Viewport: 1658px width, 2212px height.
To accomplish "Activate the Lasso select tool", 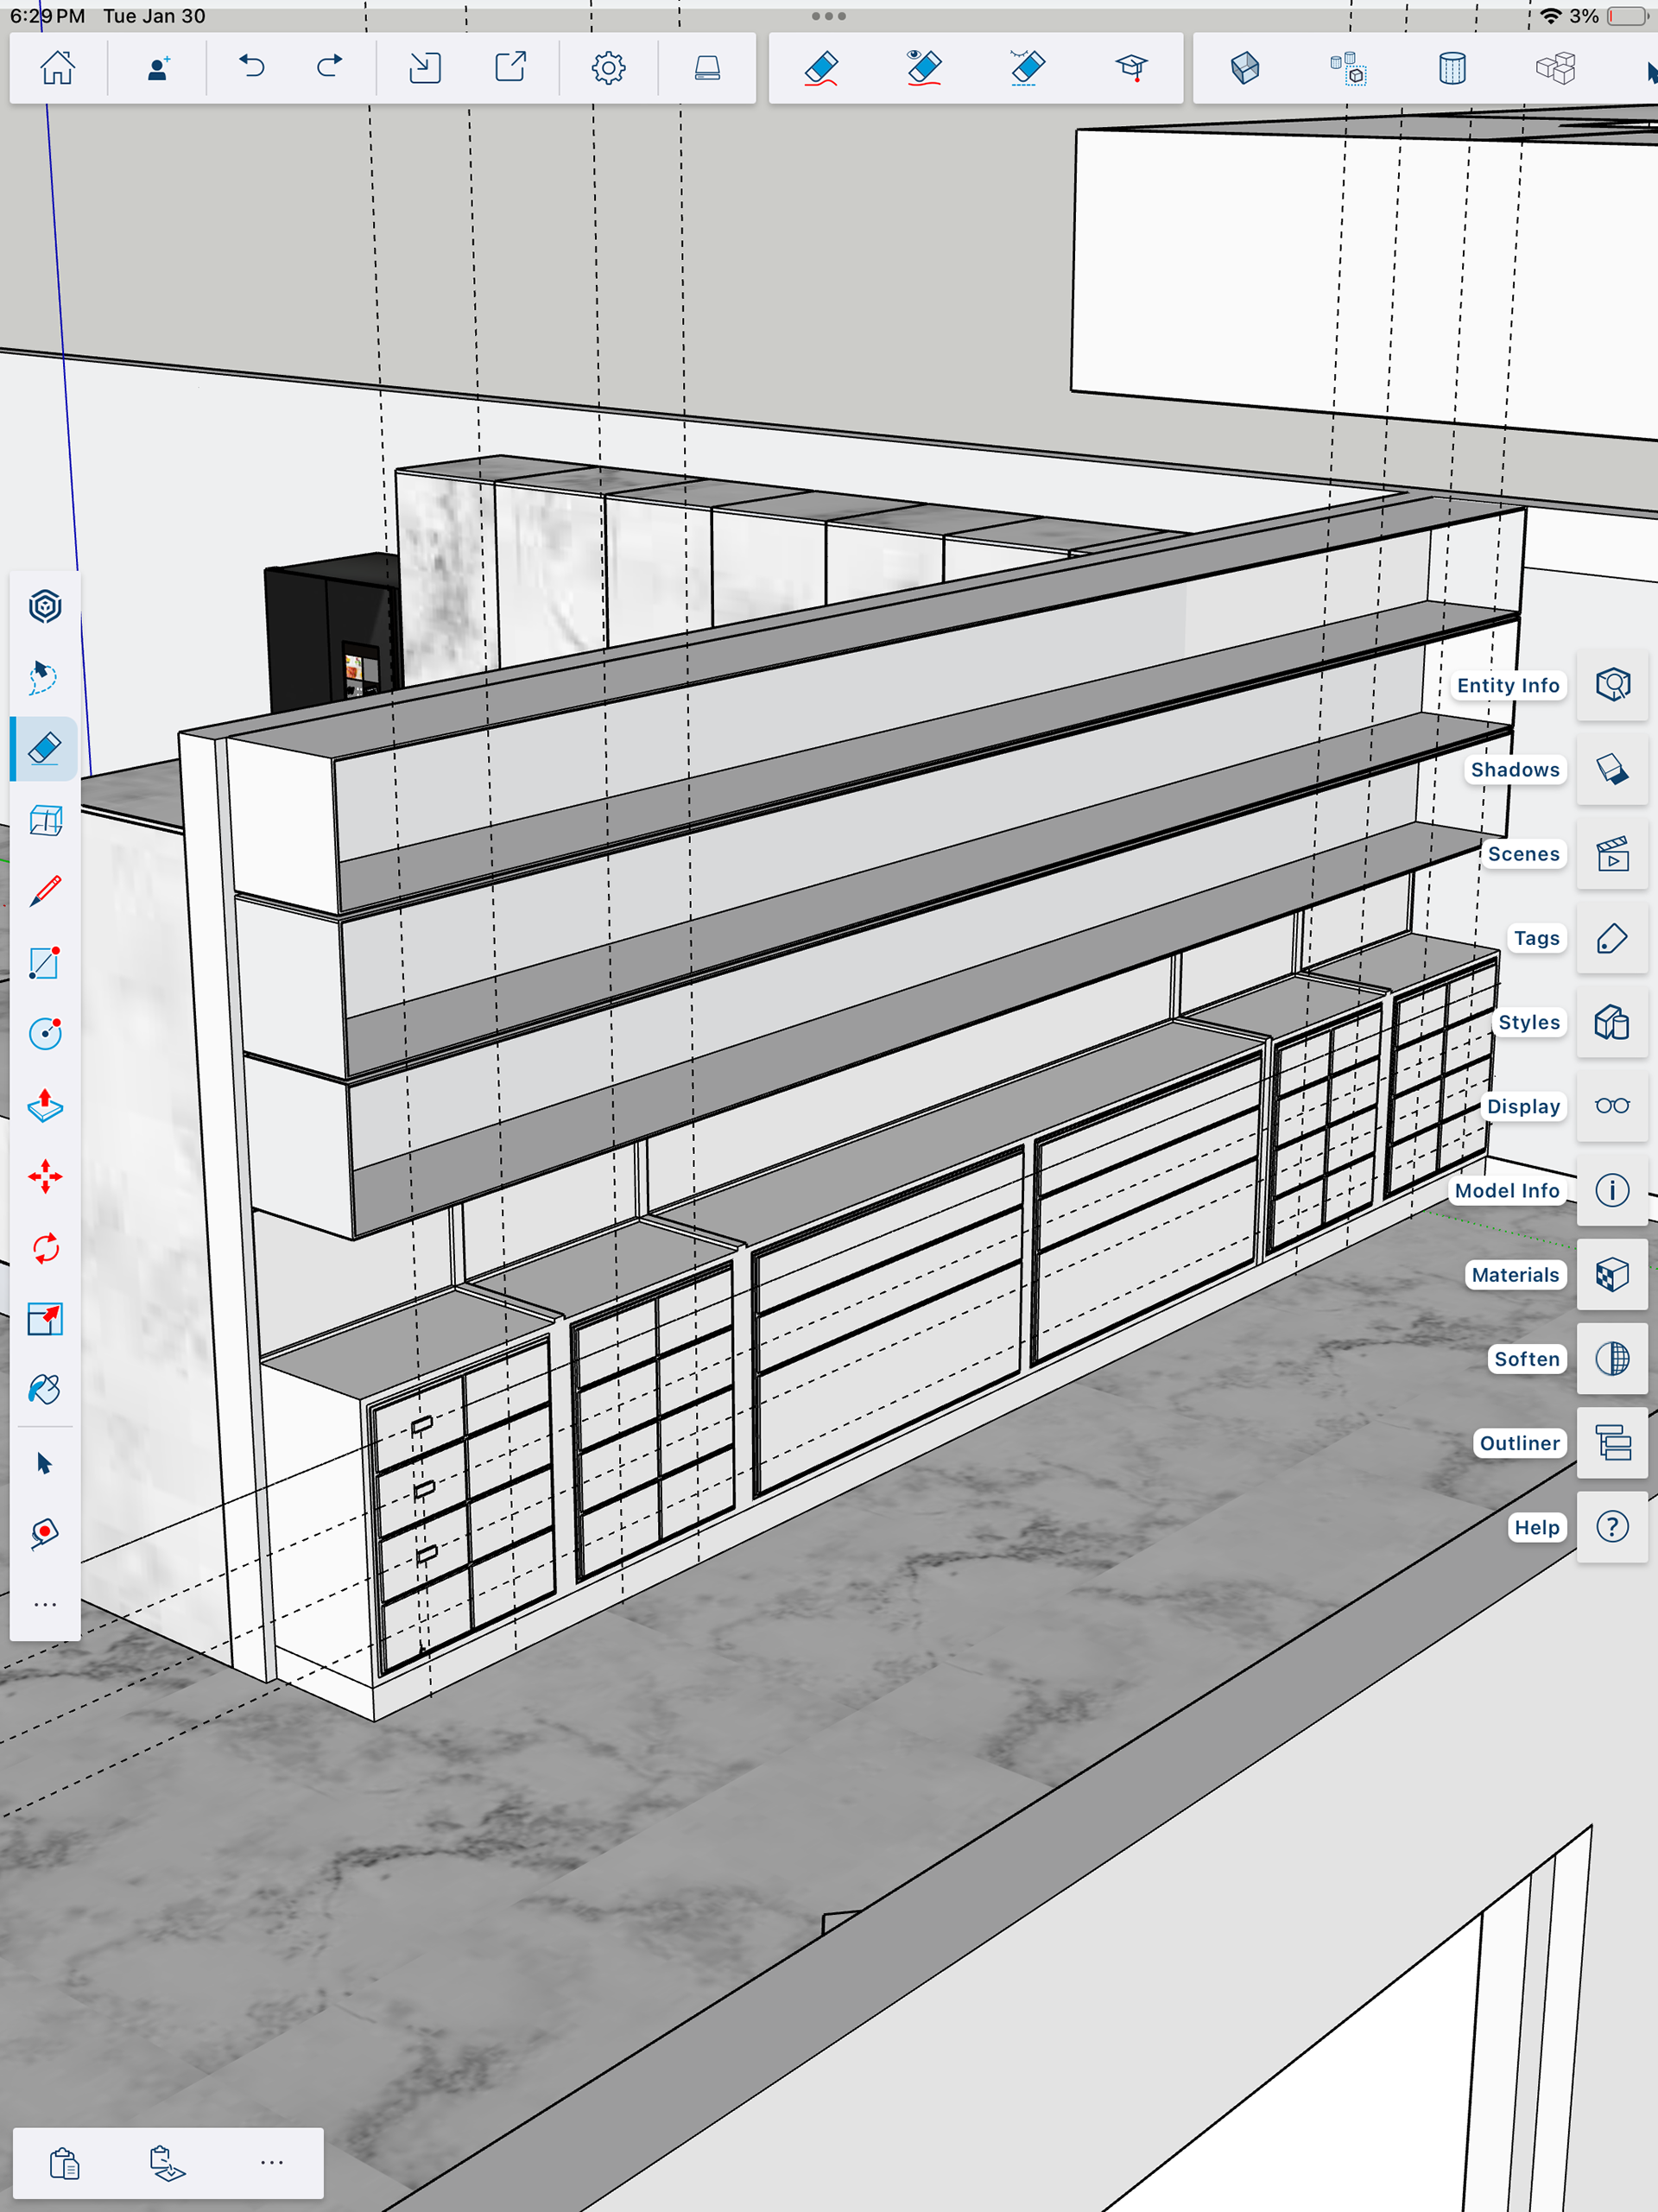I will tap(45, 677).
